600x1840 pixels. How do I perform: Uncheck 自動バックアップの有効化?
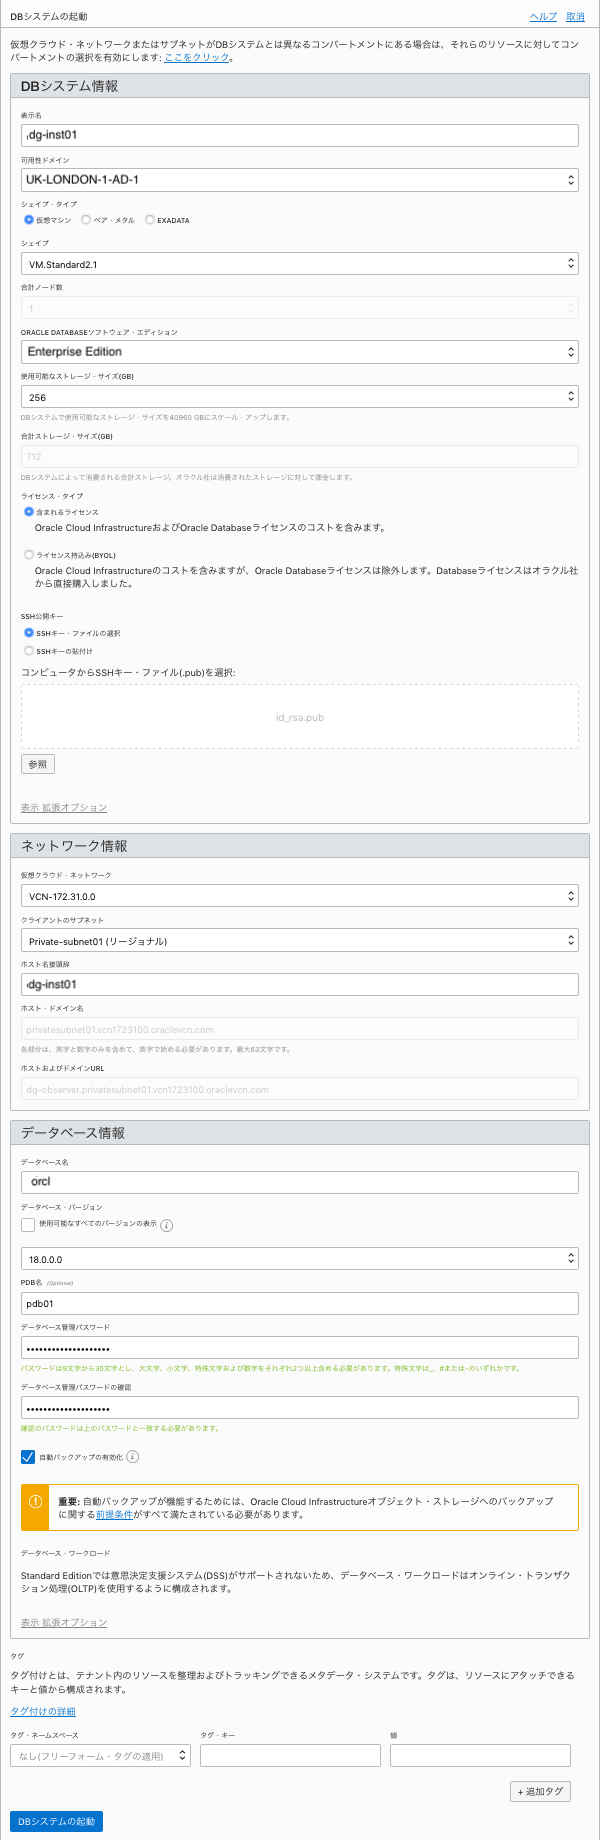[26, 1456]
